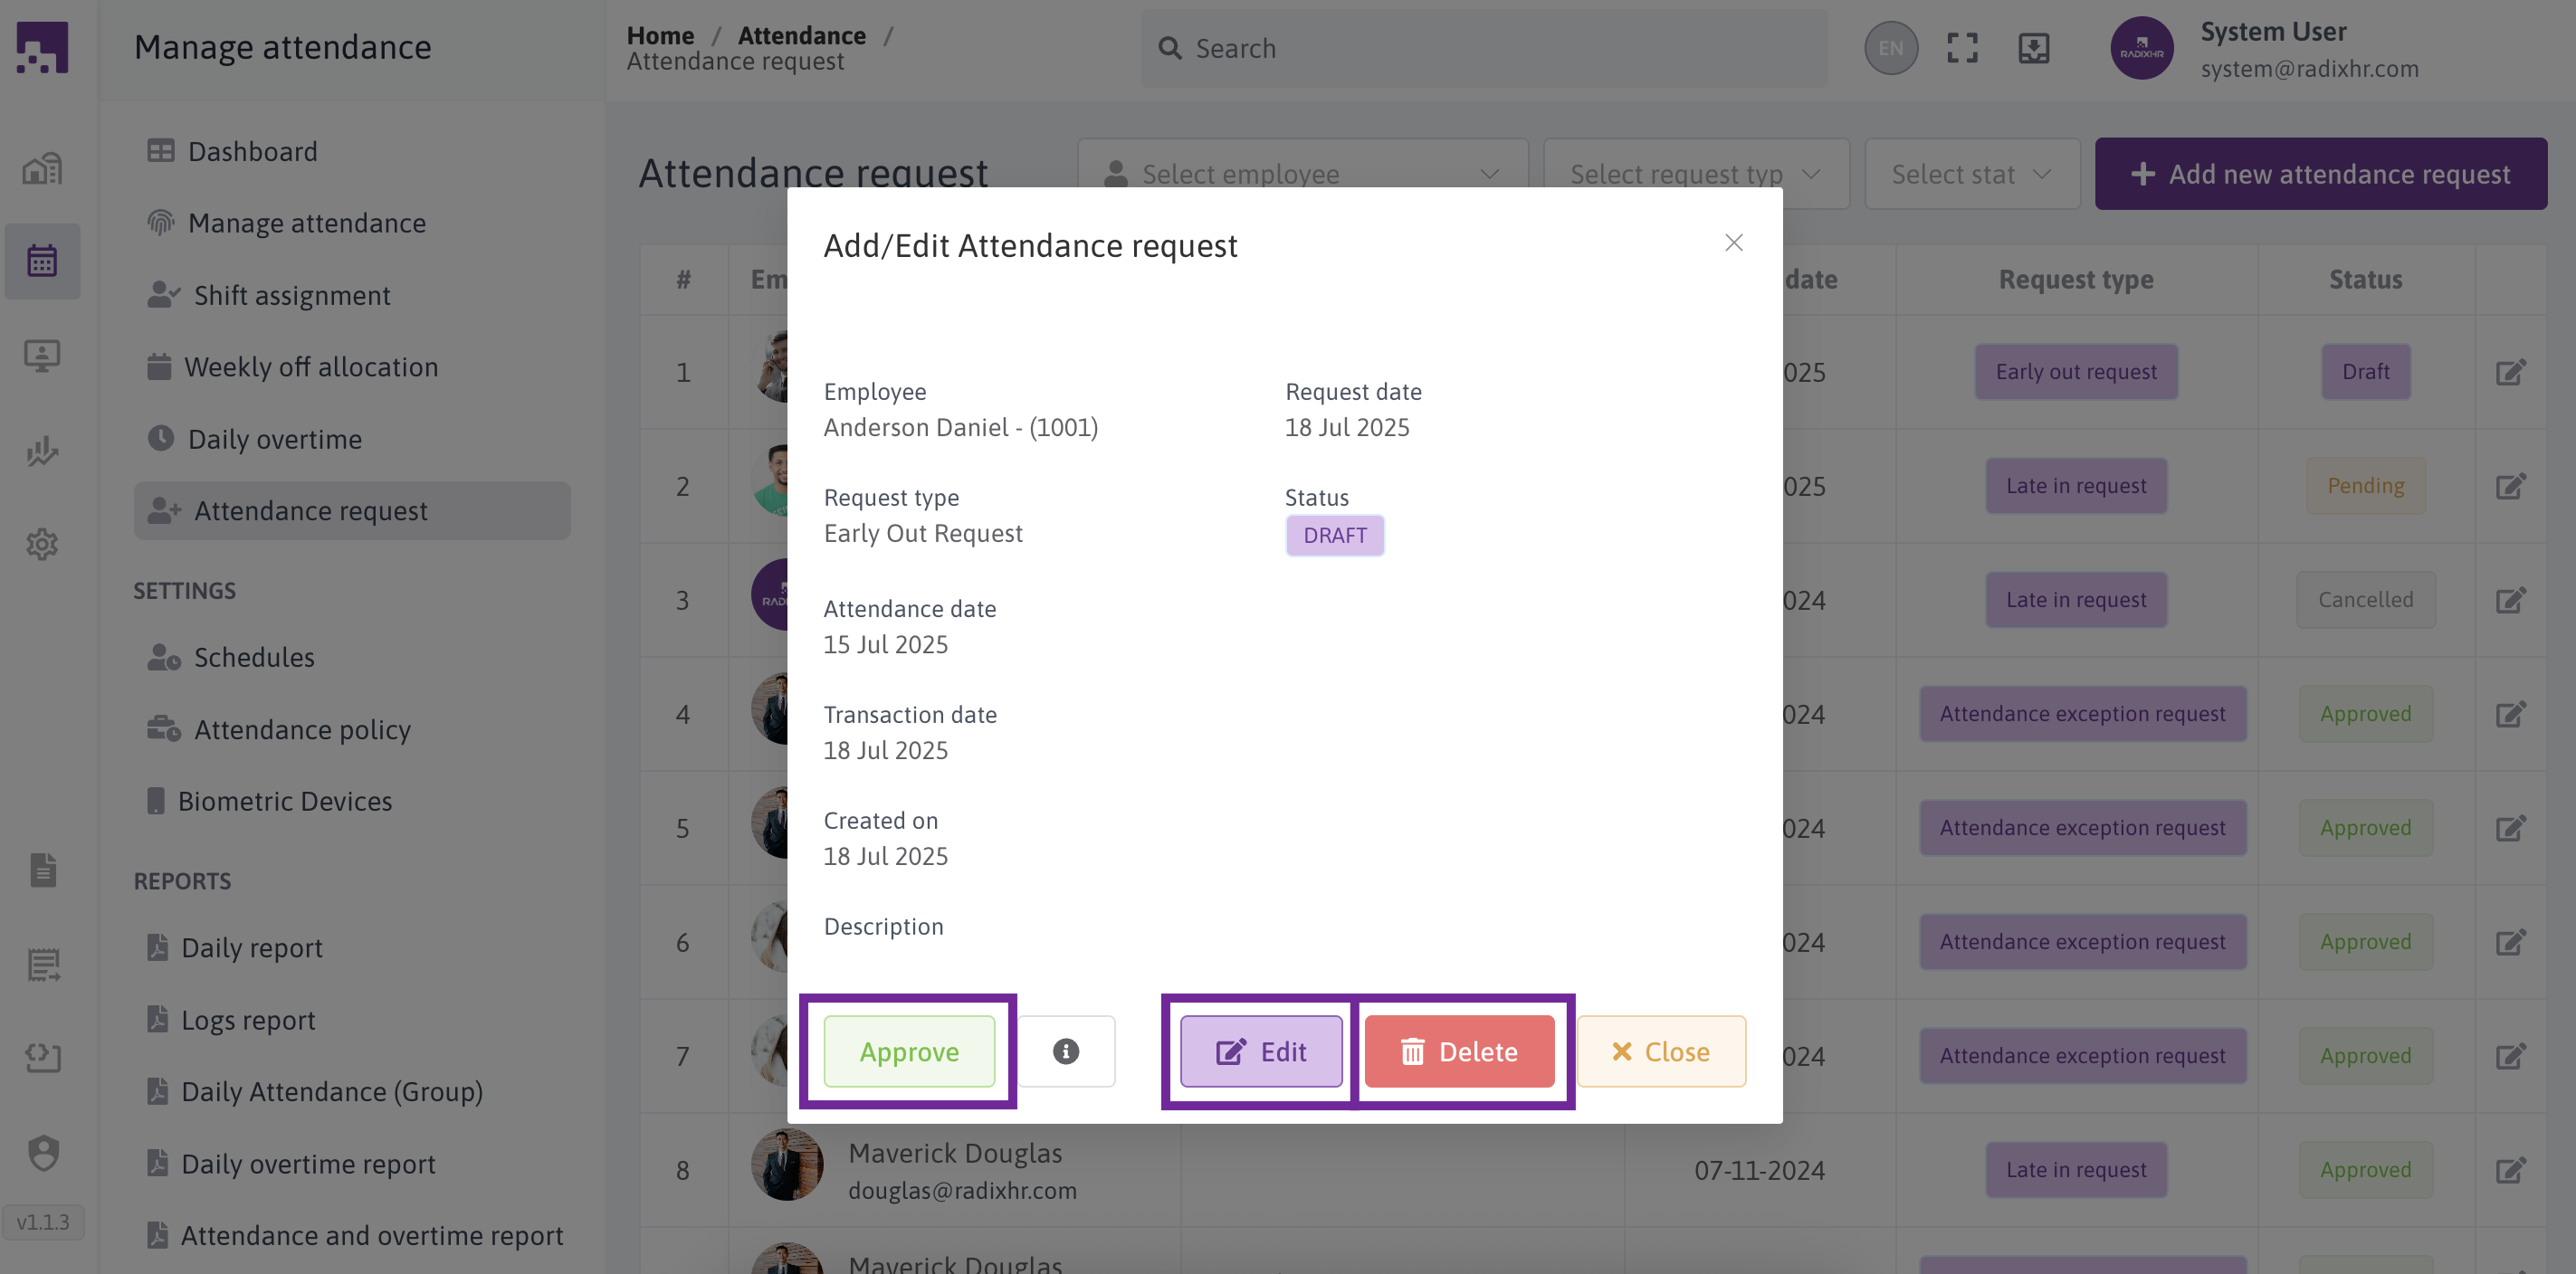The image size is (2576, 1274).
Task: Open Shift assignment in sidebar menu
Action: (292, 295)
